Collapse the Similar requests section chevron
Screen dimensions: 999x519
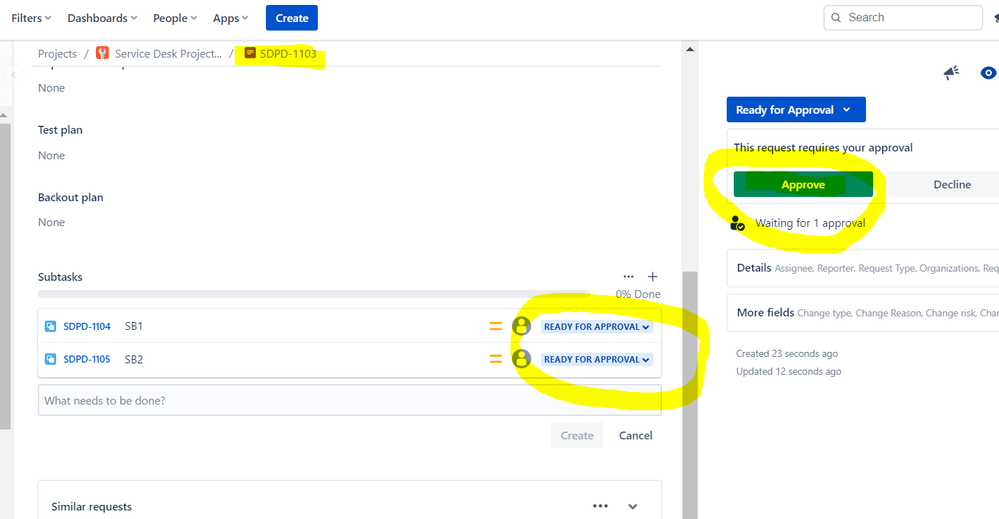pos(633,506)
